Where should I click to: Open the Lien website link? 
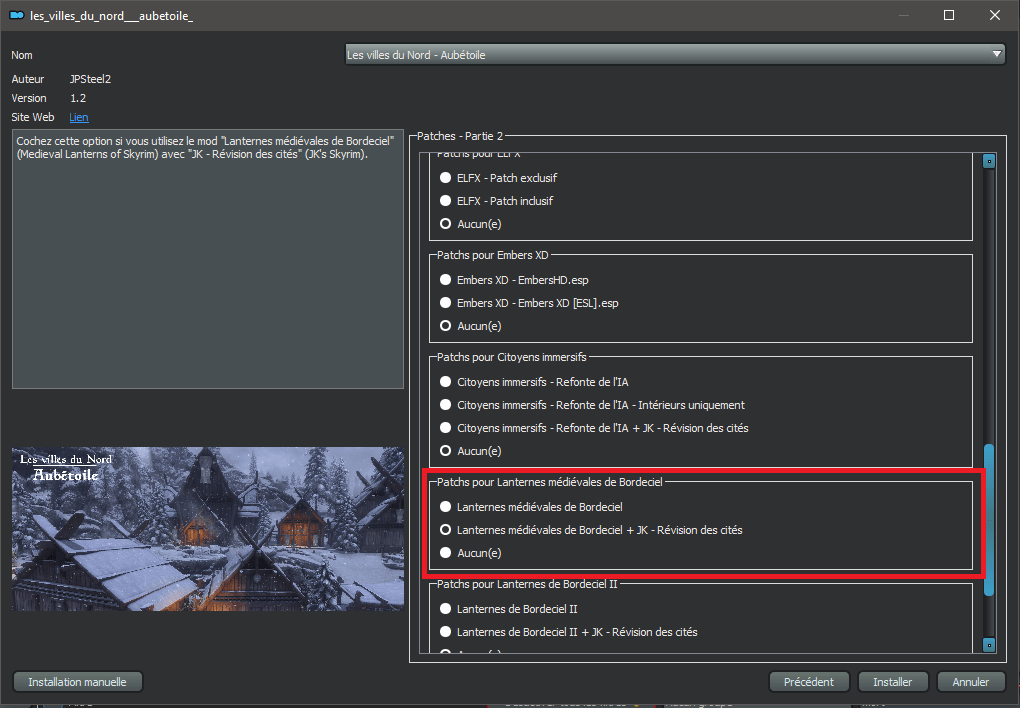coord(79,117)
